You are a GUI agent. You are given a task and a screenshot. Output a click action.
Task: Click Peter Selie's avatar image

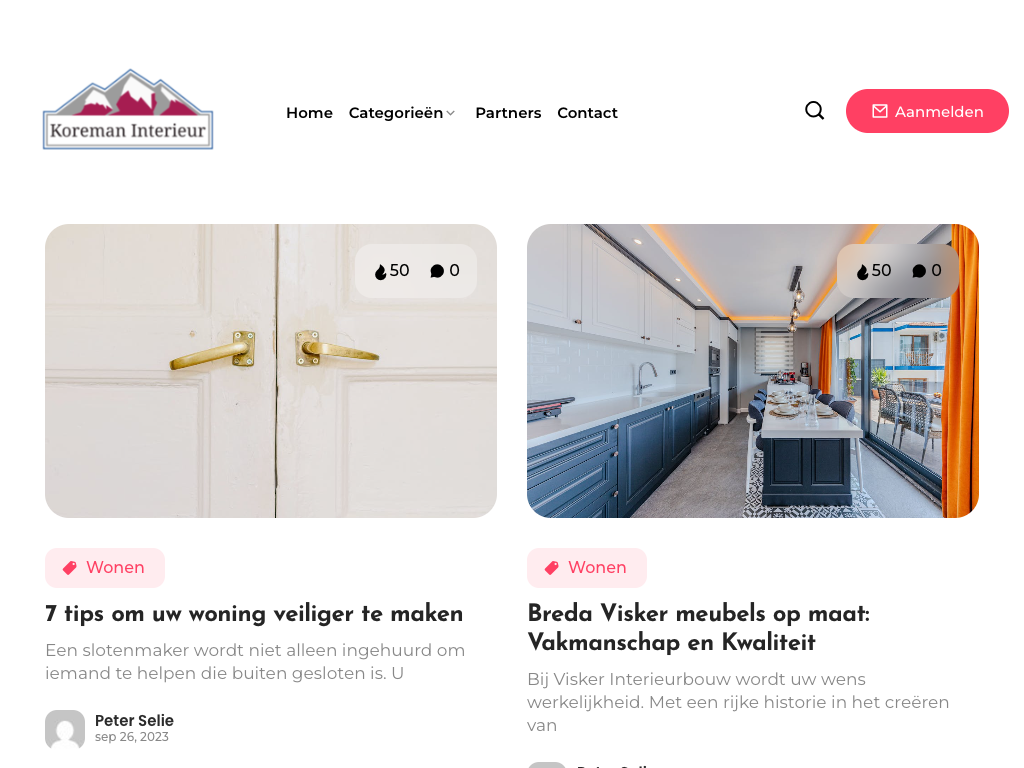(x=65, y=729)
